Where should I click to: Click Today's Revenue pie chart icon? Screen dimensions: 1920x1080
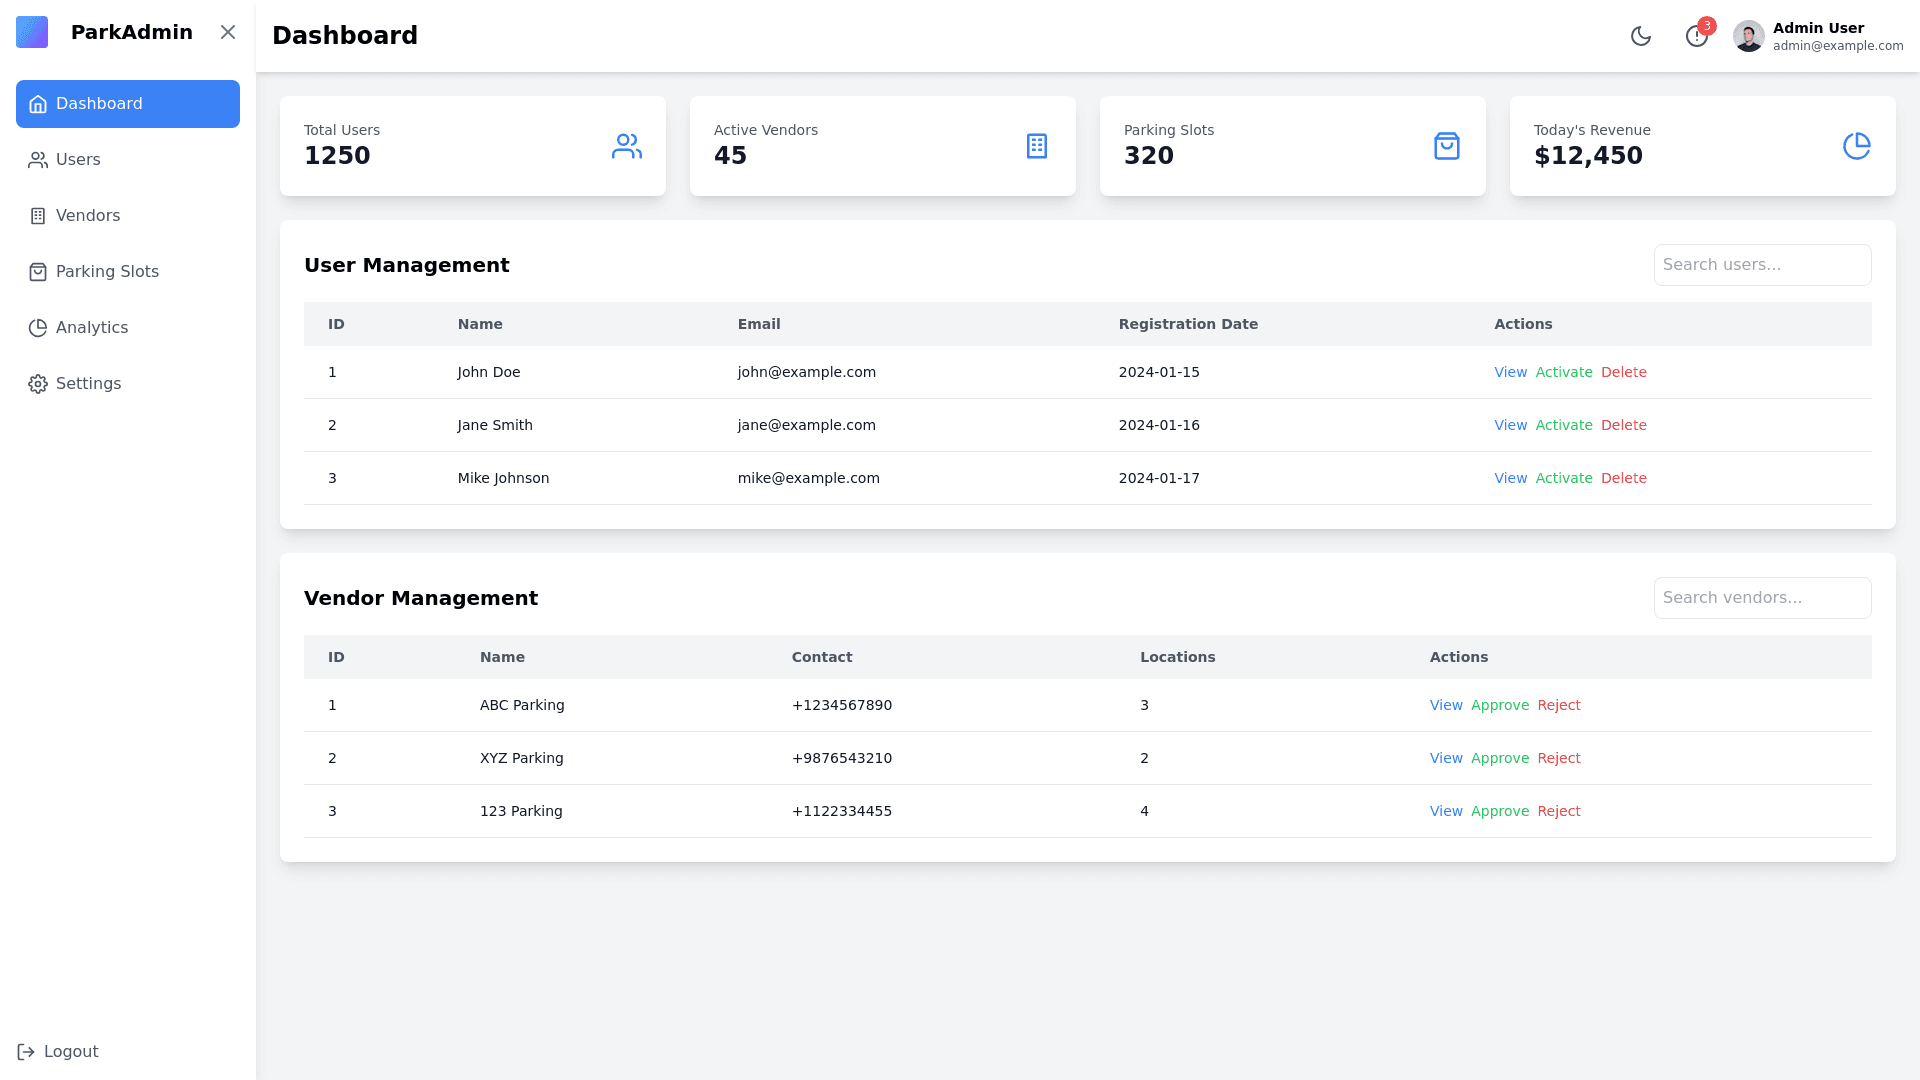point(1856,146)
